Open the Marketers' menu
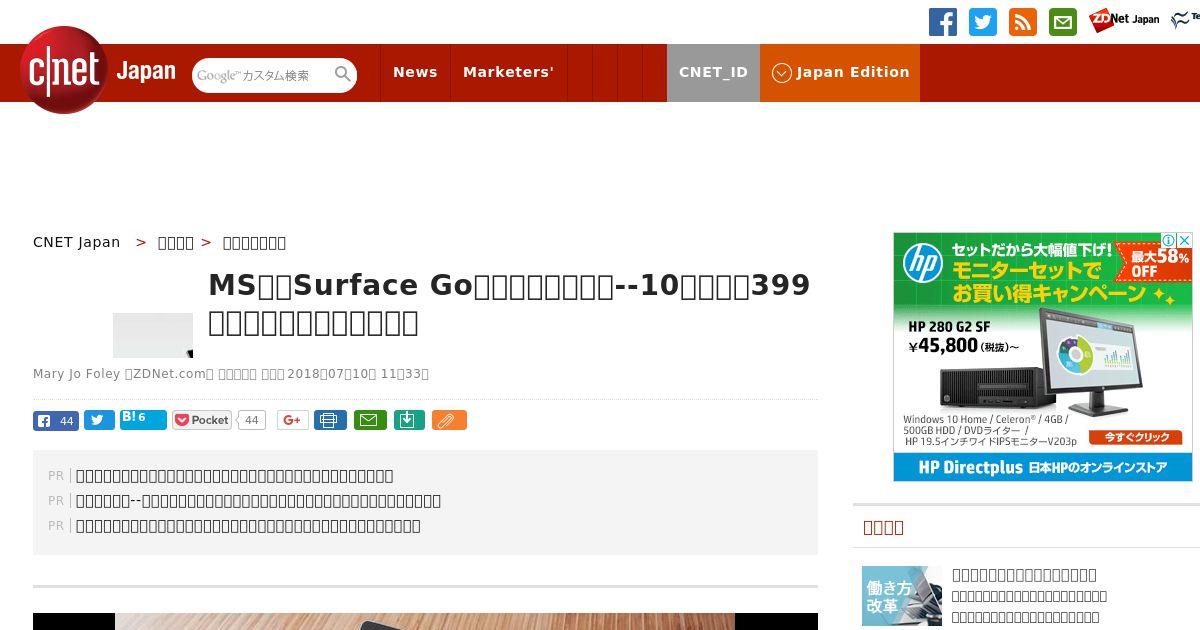Viewport: 1200px width, 630px height. [x=508, y=73]
